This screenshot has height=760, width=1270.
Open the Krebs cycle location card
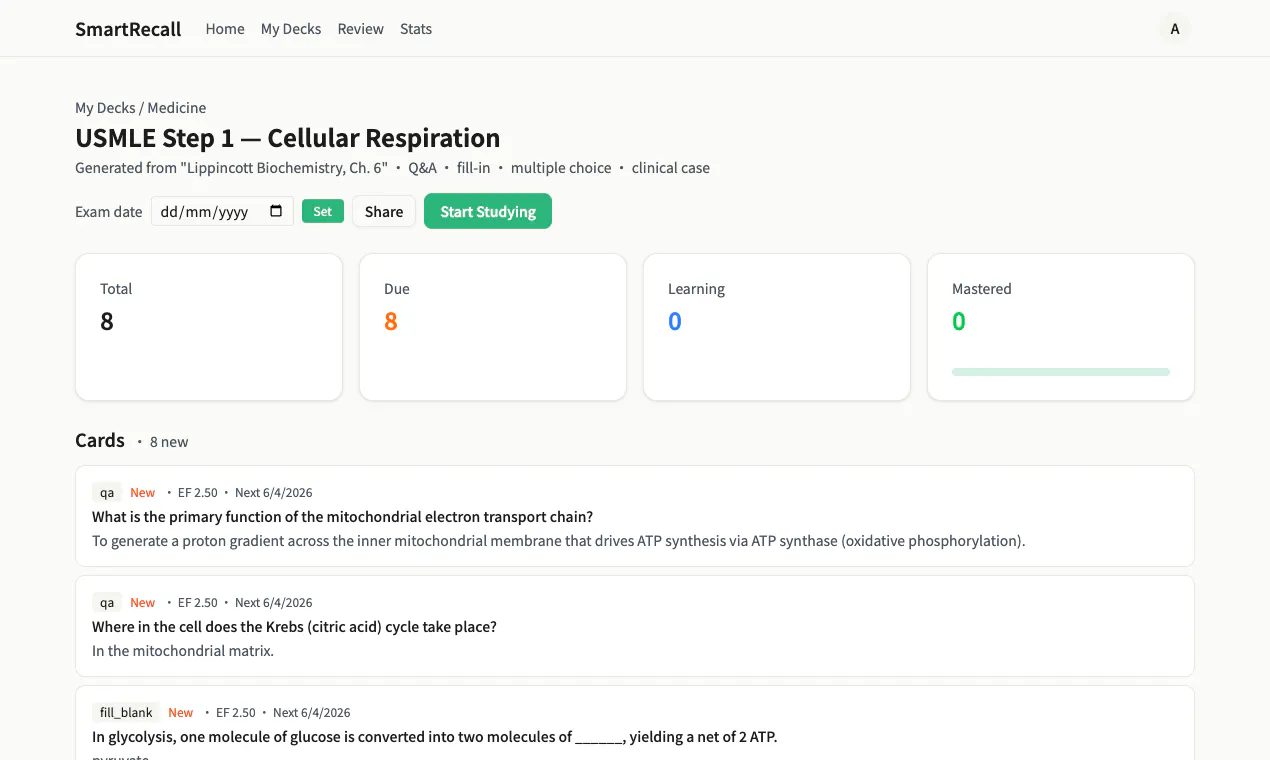[x=635, y=626]
